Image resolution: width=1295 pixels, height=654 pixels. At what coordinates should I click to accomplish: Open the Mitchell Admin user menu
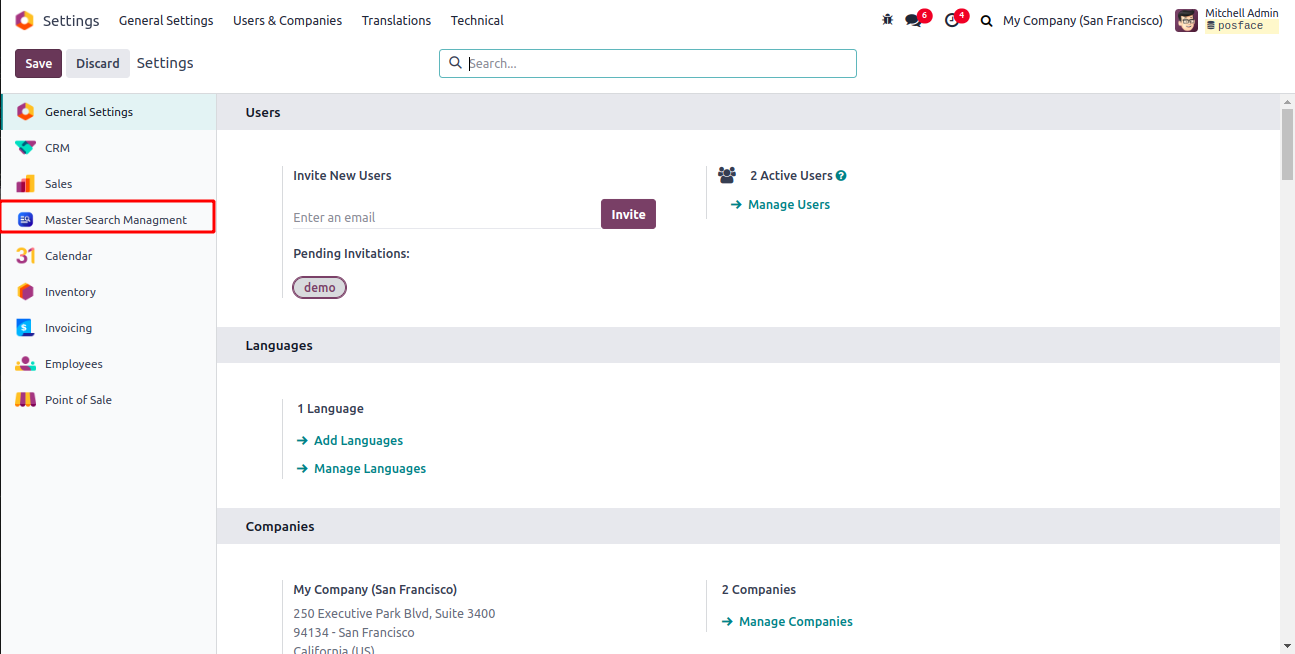(x=1227, y=20)
